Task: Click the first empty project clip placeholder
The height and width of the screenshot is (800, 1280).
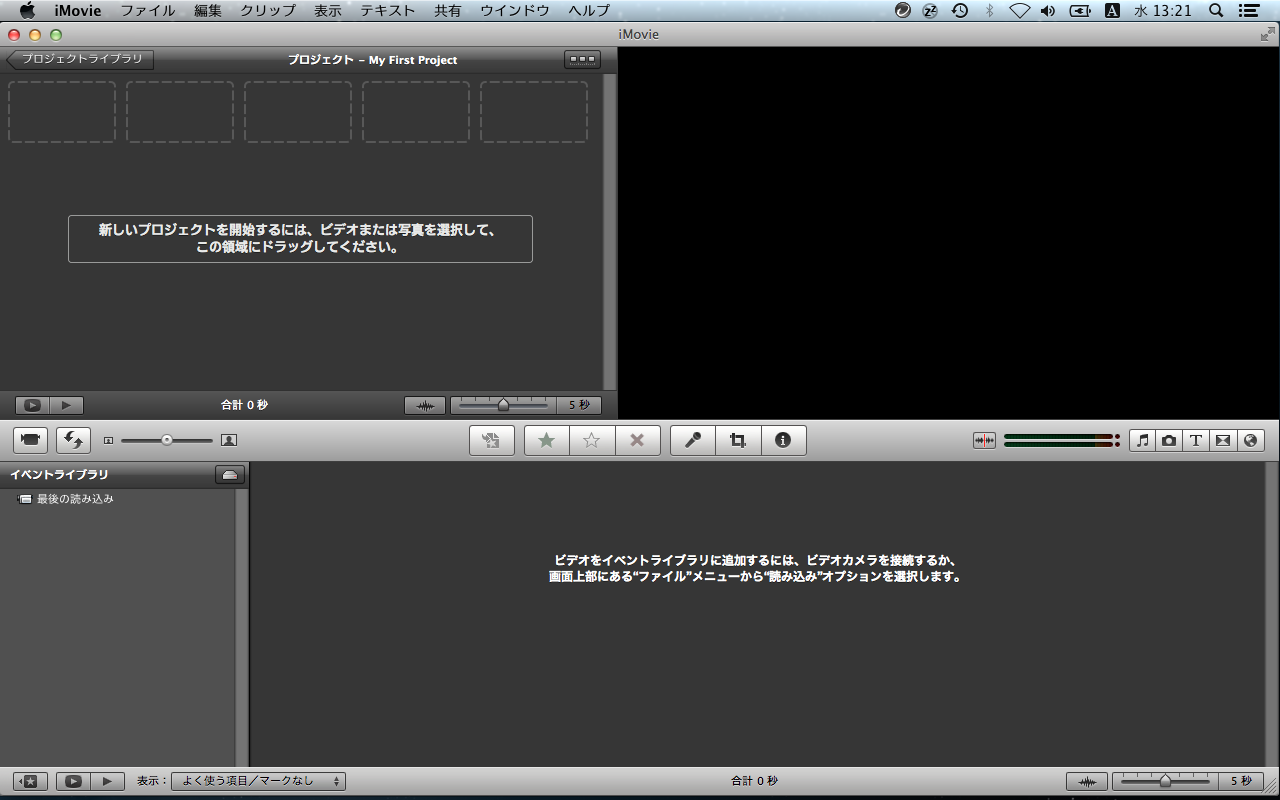Action: (x=62, y=112)
